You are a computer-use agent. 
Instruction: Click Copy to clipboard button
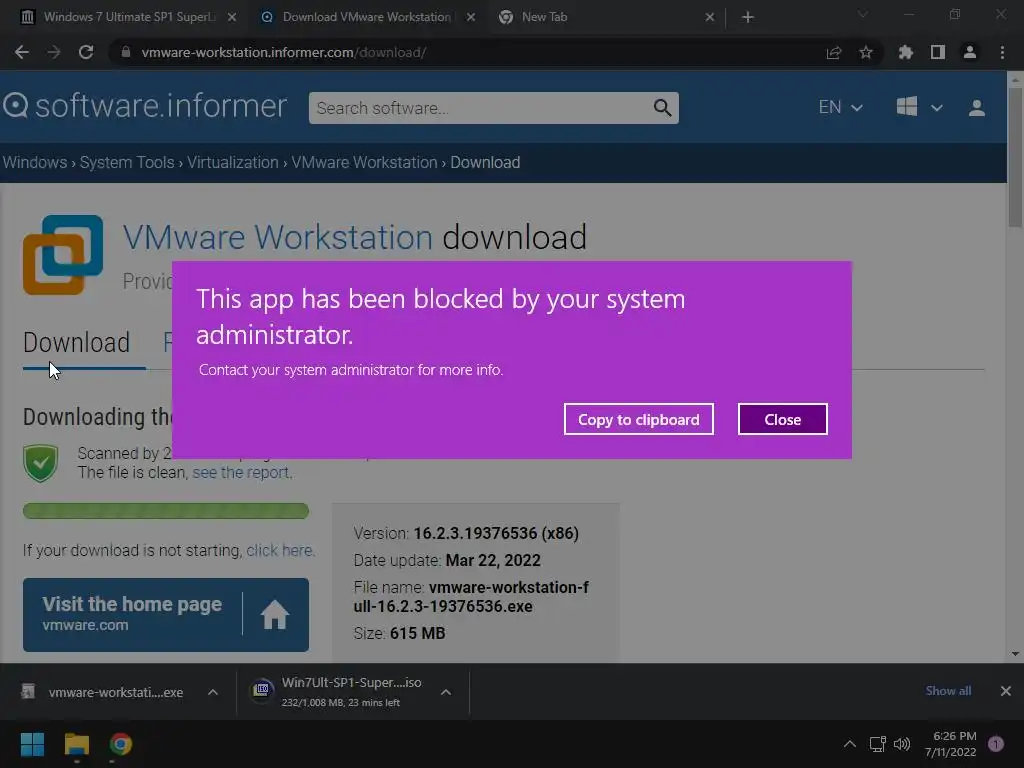639,419
